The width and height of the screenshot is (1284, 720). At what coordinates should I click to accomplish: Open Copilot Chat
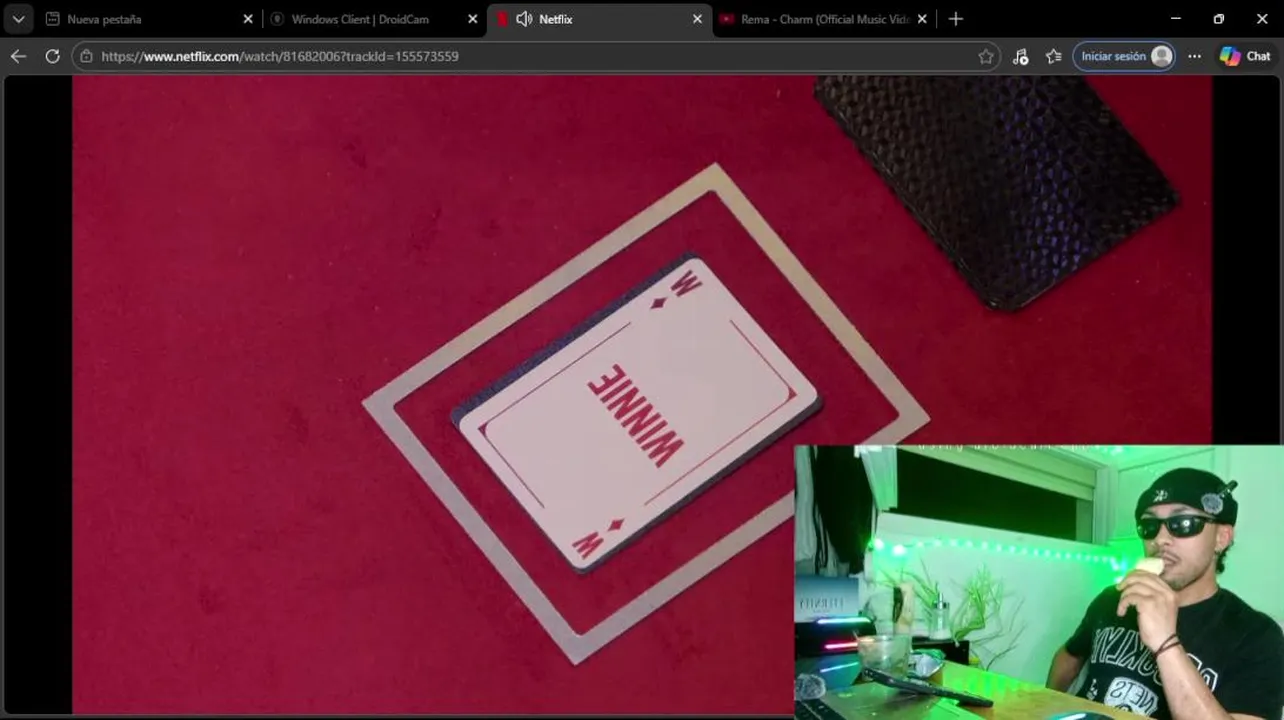(x=1245, y=56)
